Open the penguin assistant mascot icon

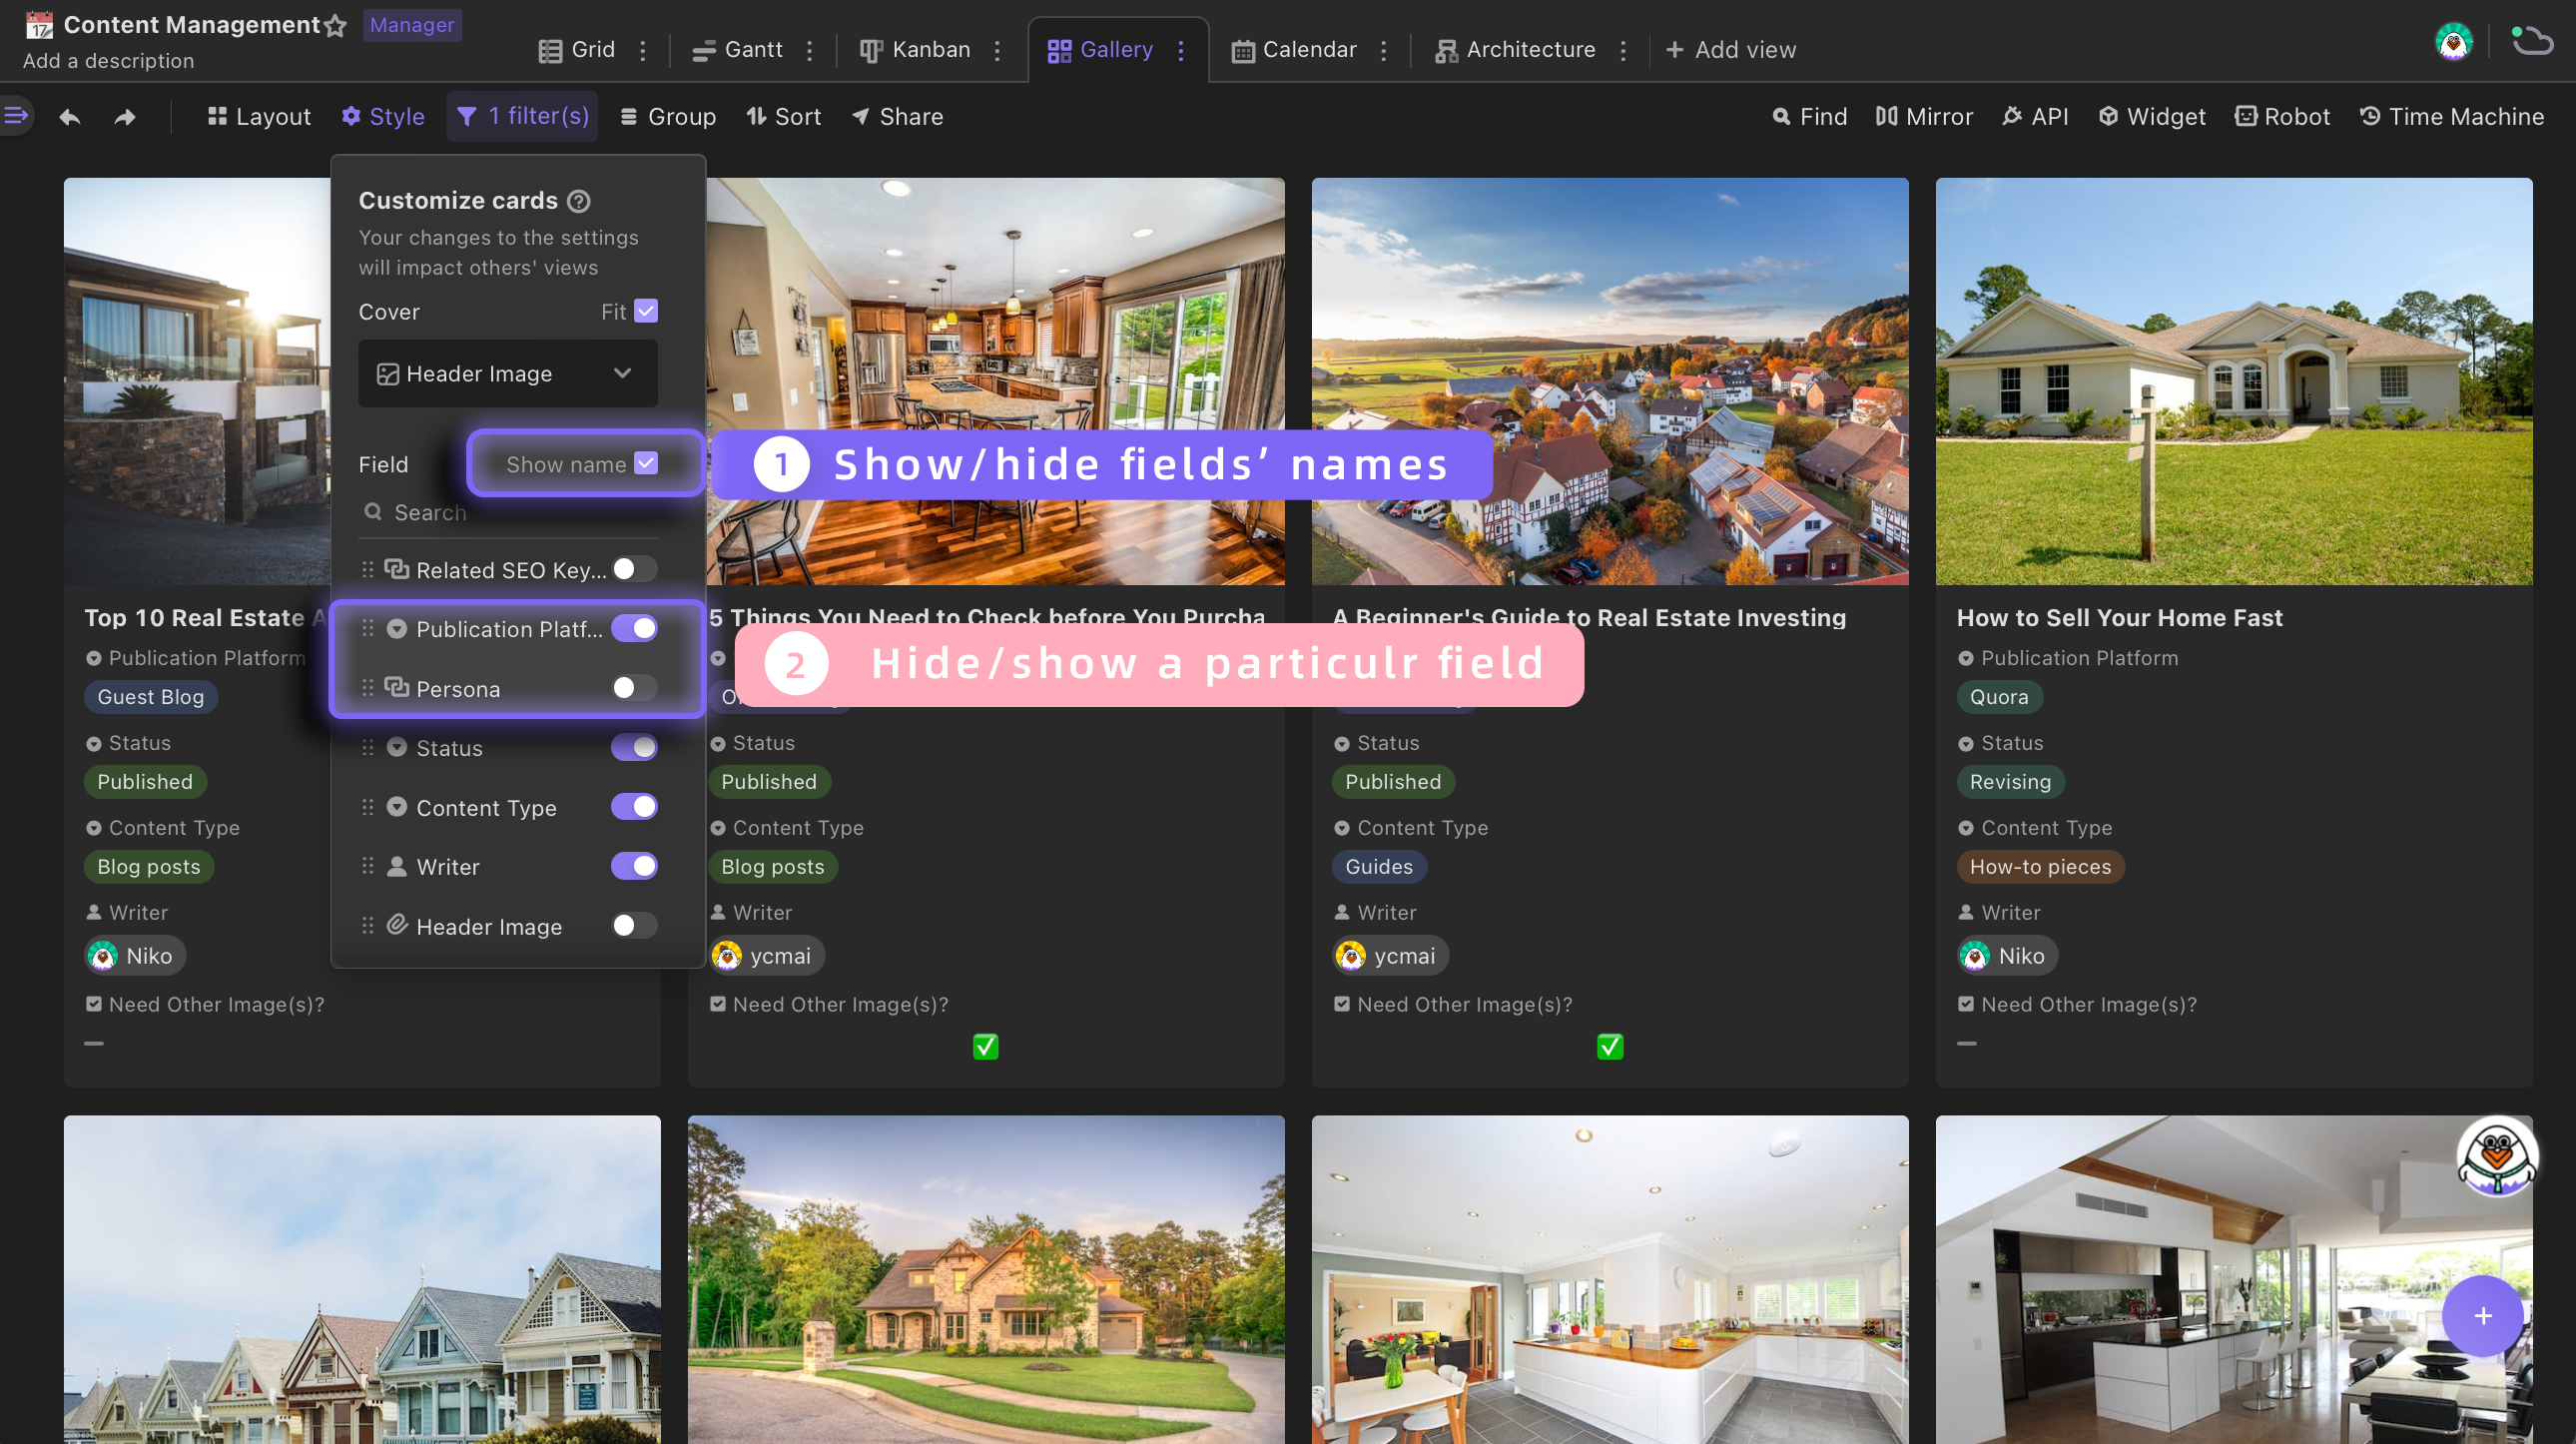coord(2496,1156)
